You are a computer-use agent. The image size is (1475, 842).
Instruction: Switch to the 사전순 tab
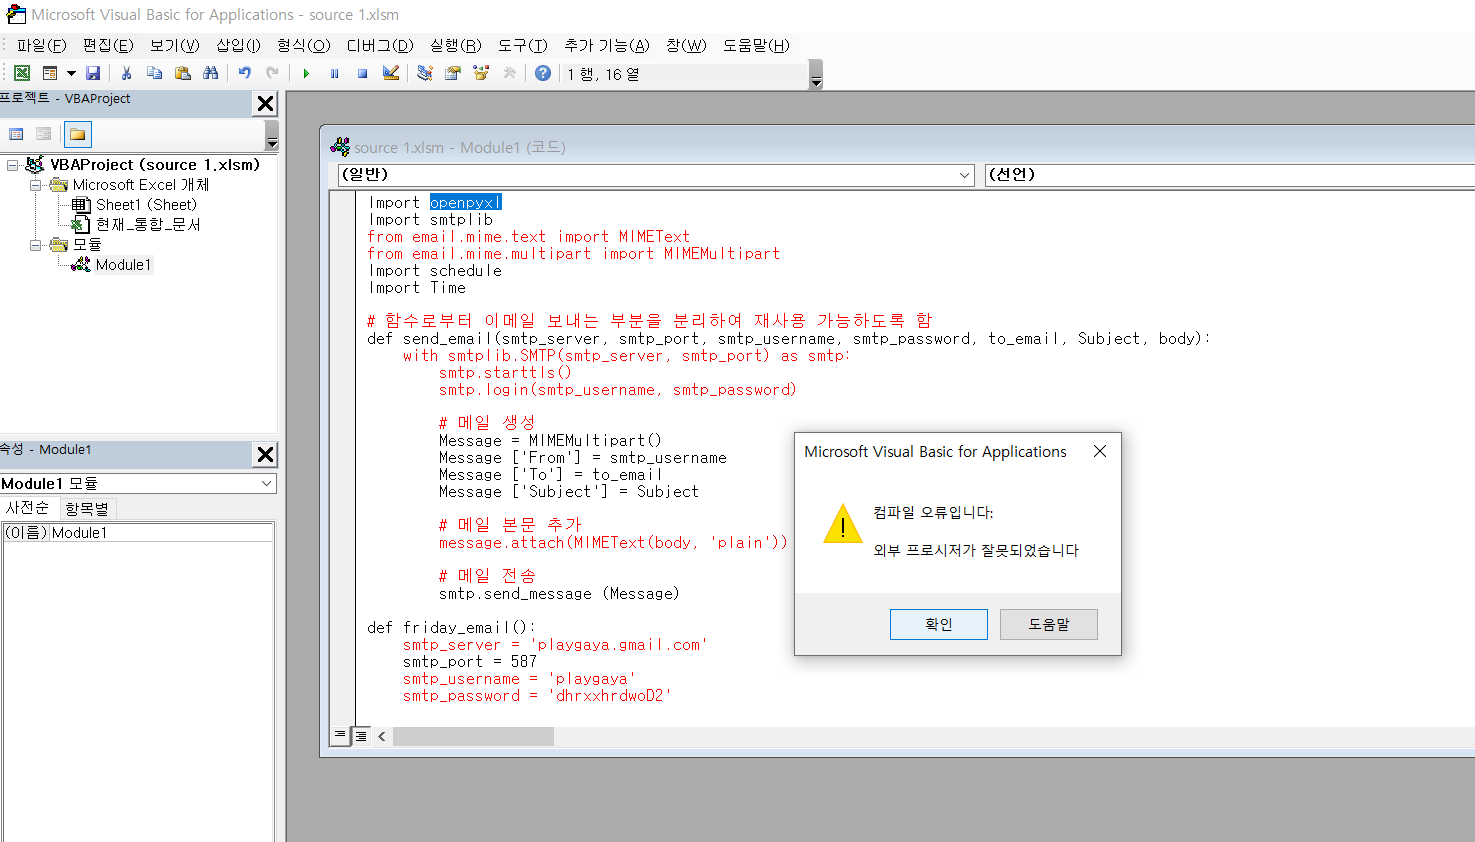(x=28, y=508)
